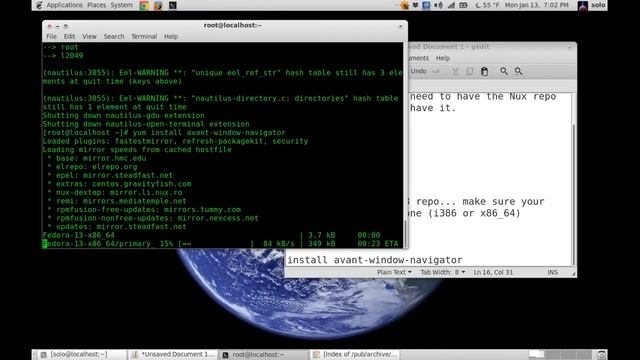Click the gedit vertical scrollbar
640x360 pixels.
coord(573,180)
